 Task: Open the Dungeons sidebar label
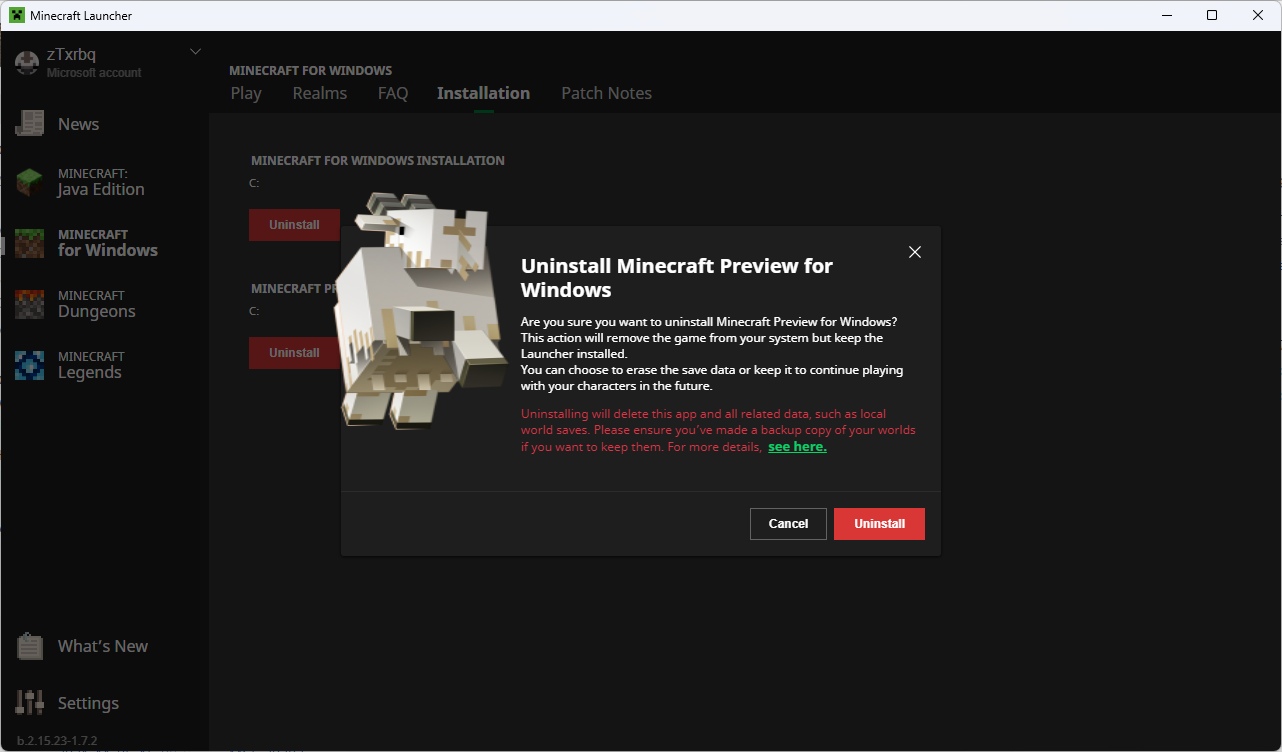click(96, 311)
